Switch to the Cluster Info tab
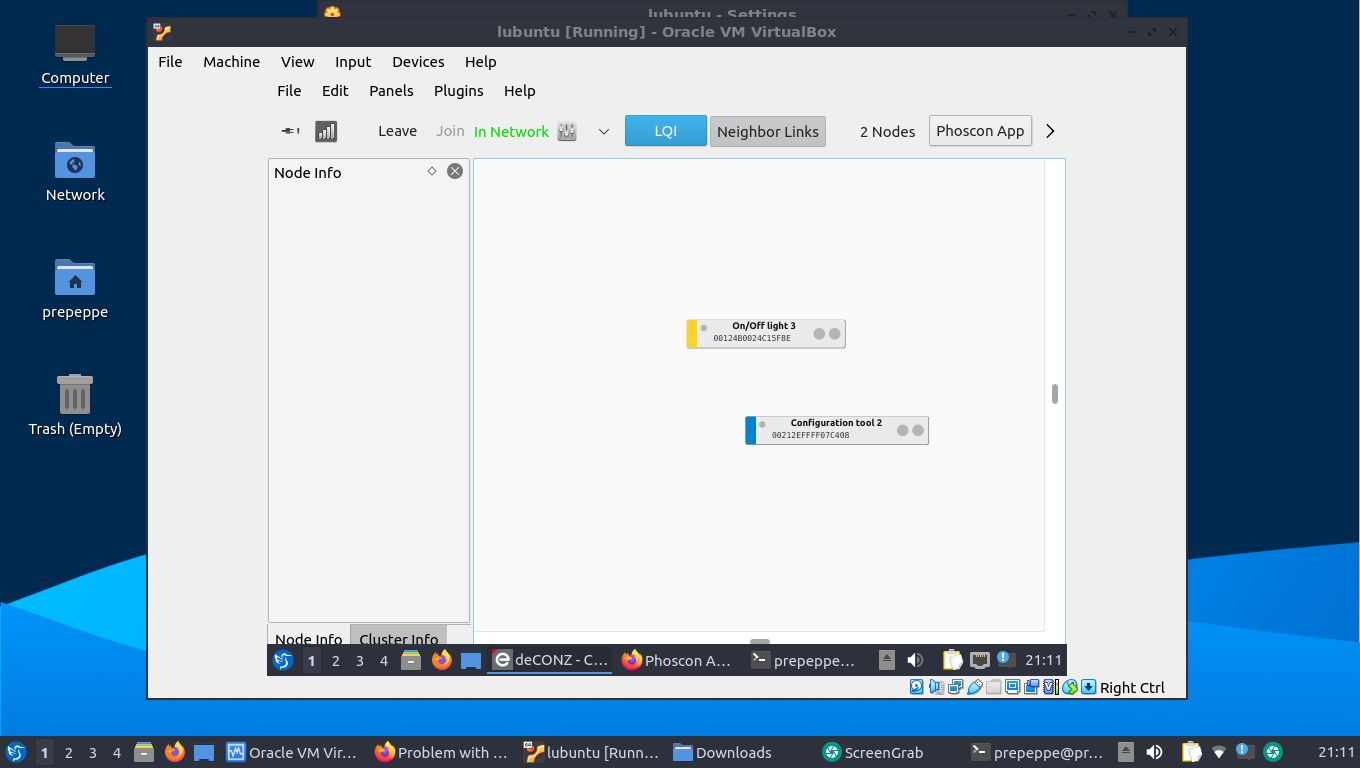 pyautogui.click(x=399, y=637)
